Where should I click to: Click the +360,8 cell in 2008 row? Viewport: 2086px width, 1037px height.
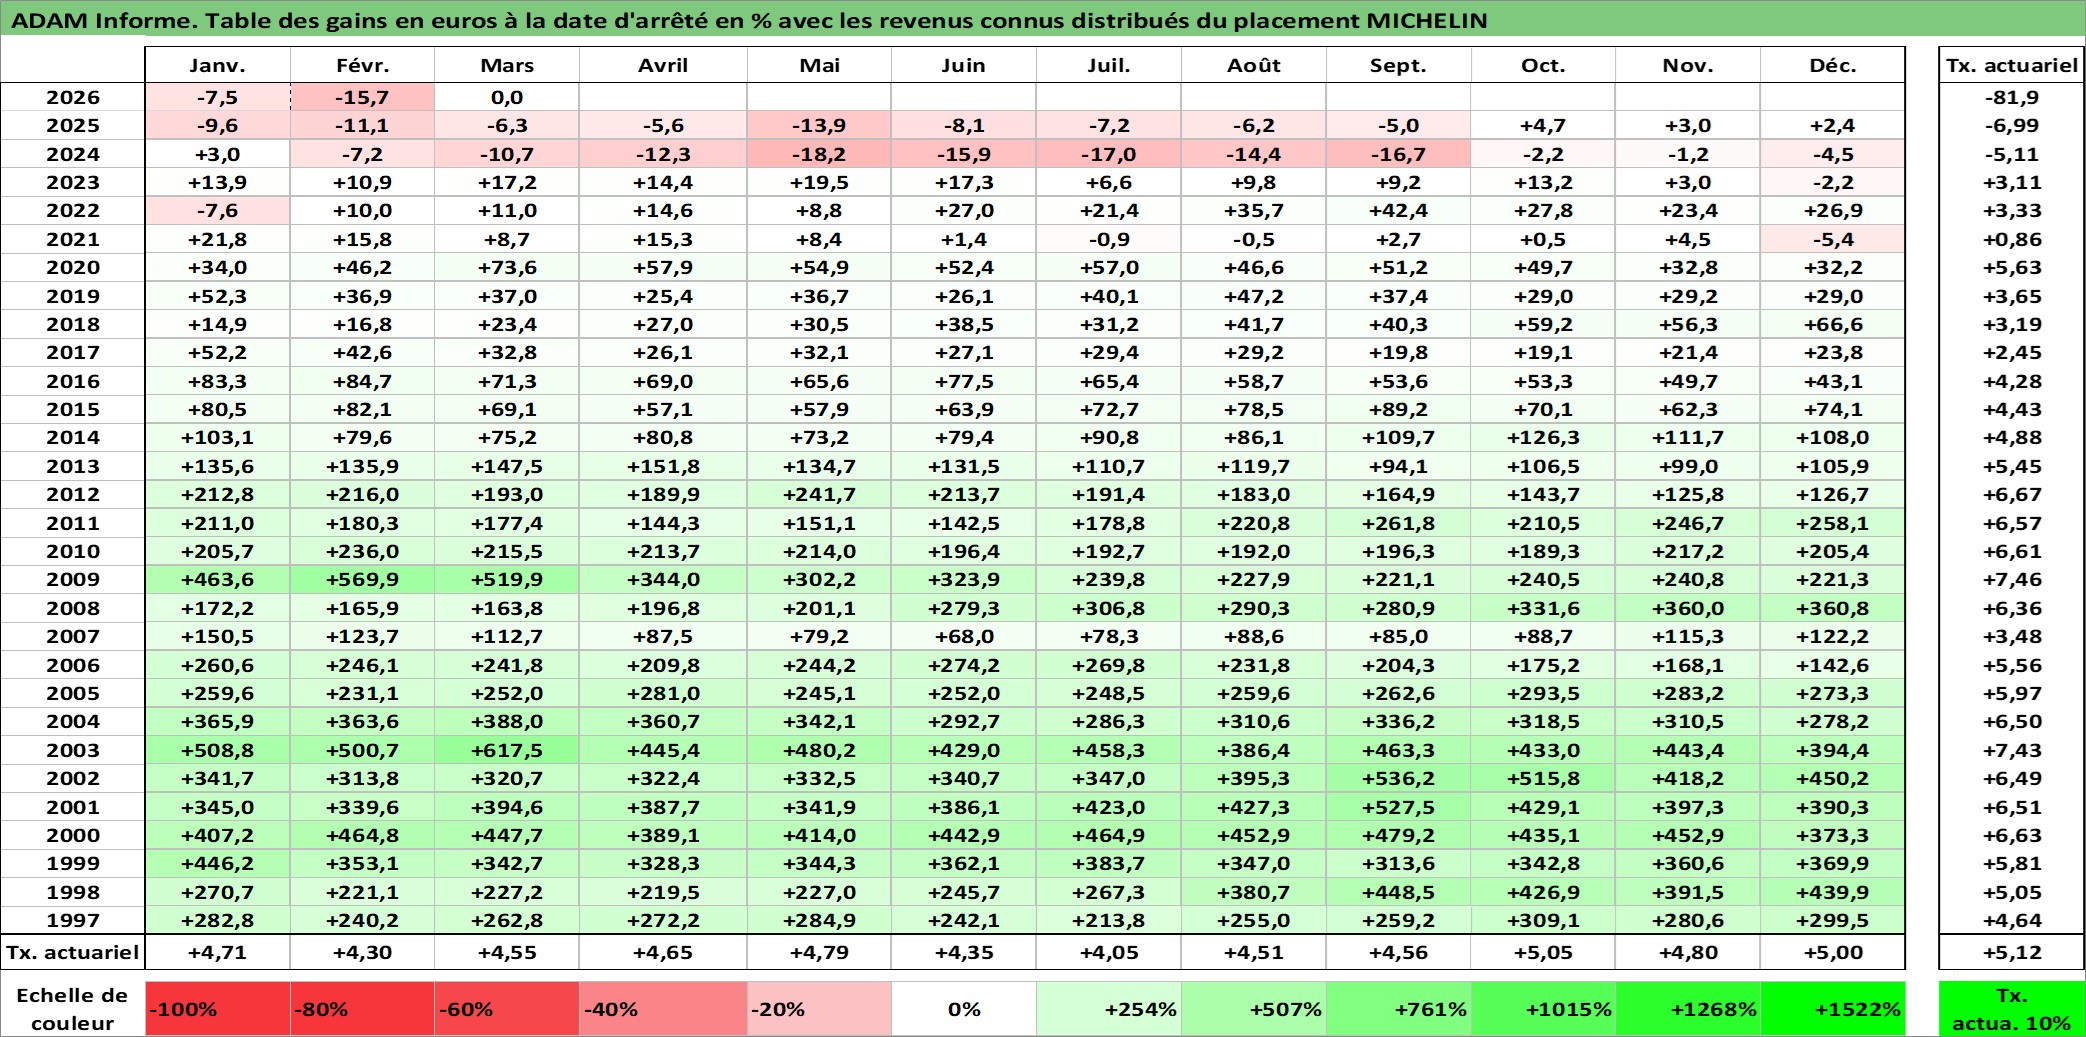[1833, 608]
